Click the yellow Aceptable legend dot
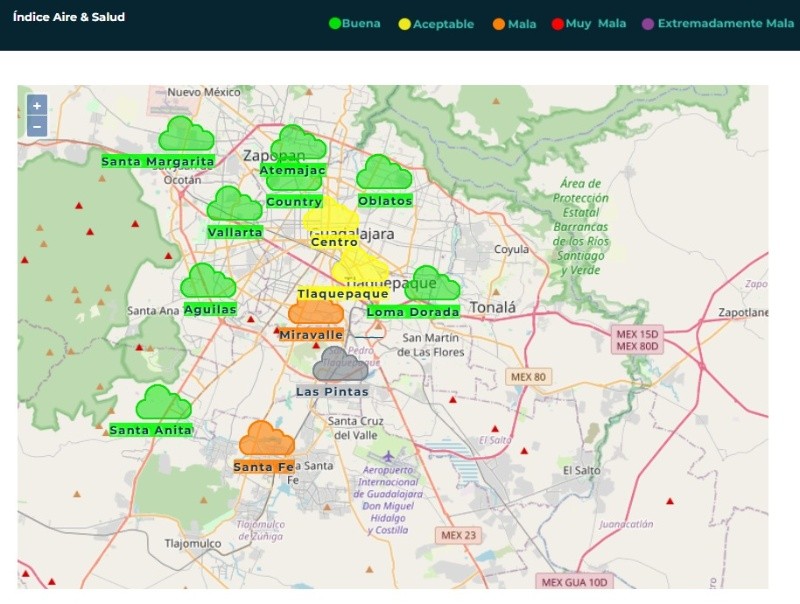This screenshot has height=604, width=800. click(x=404, y=24)
